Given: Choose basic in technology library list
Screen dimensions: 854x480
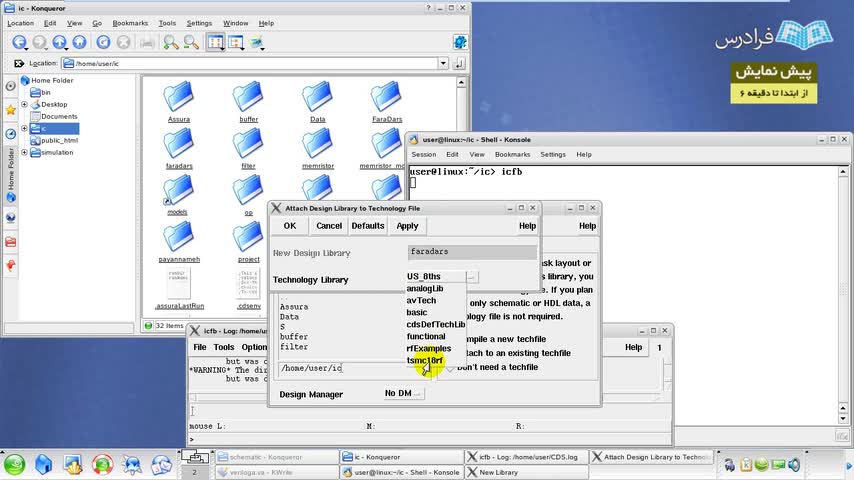Looking at the screenshot, I should pos(417,312).
